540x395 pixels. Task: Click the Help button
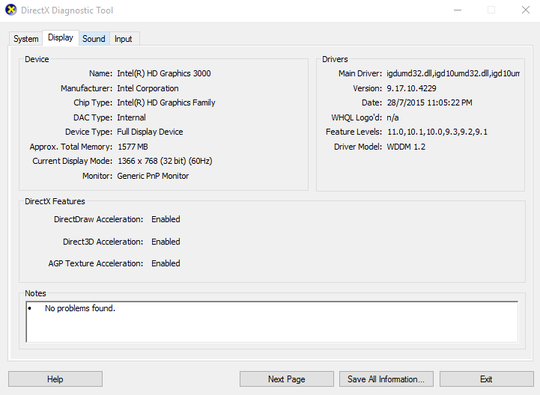(55, 379)
